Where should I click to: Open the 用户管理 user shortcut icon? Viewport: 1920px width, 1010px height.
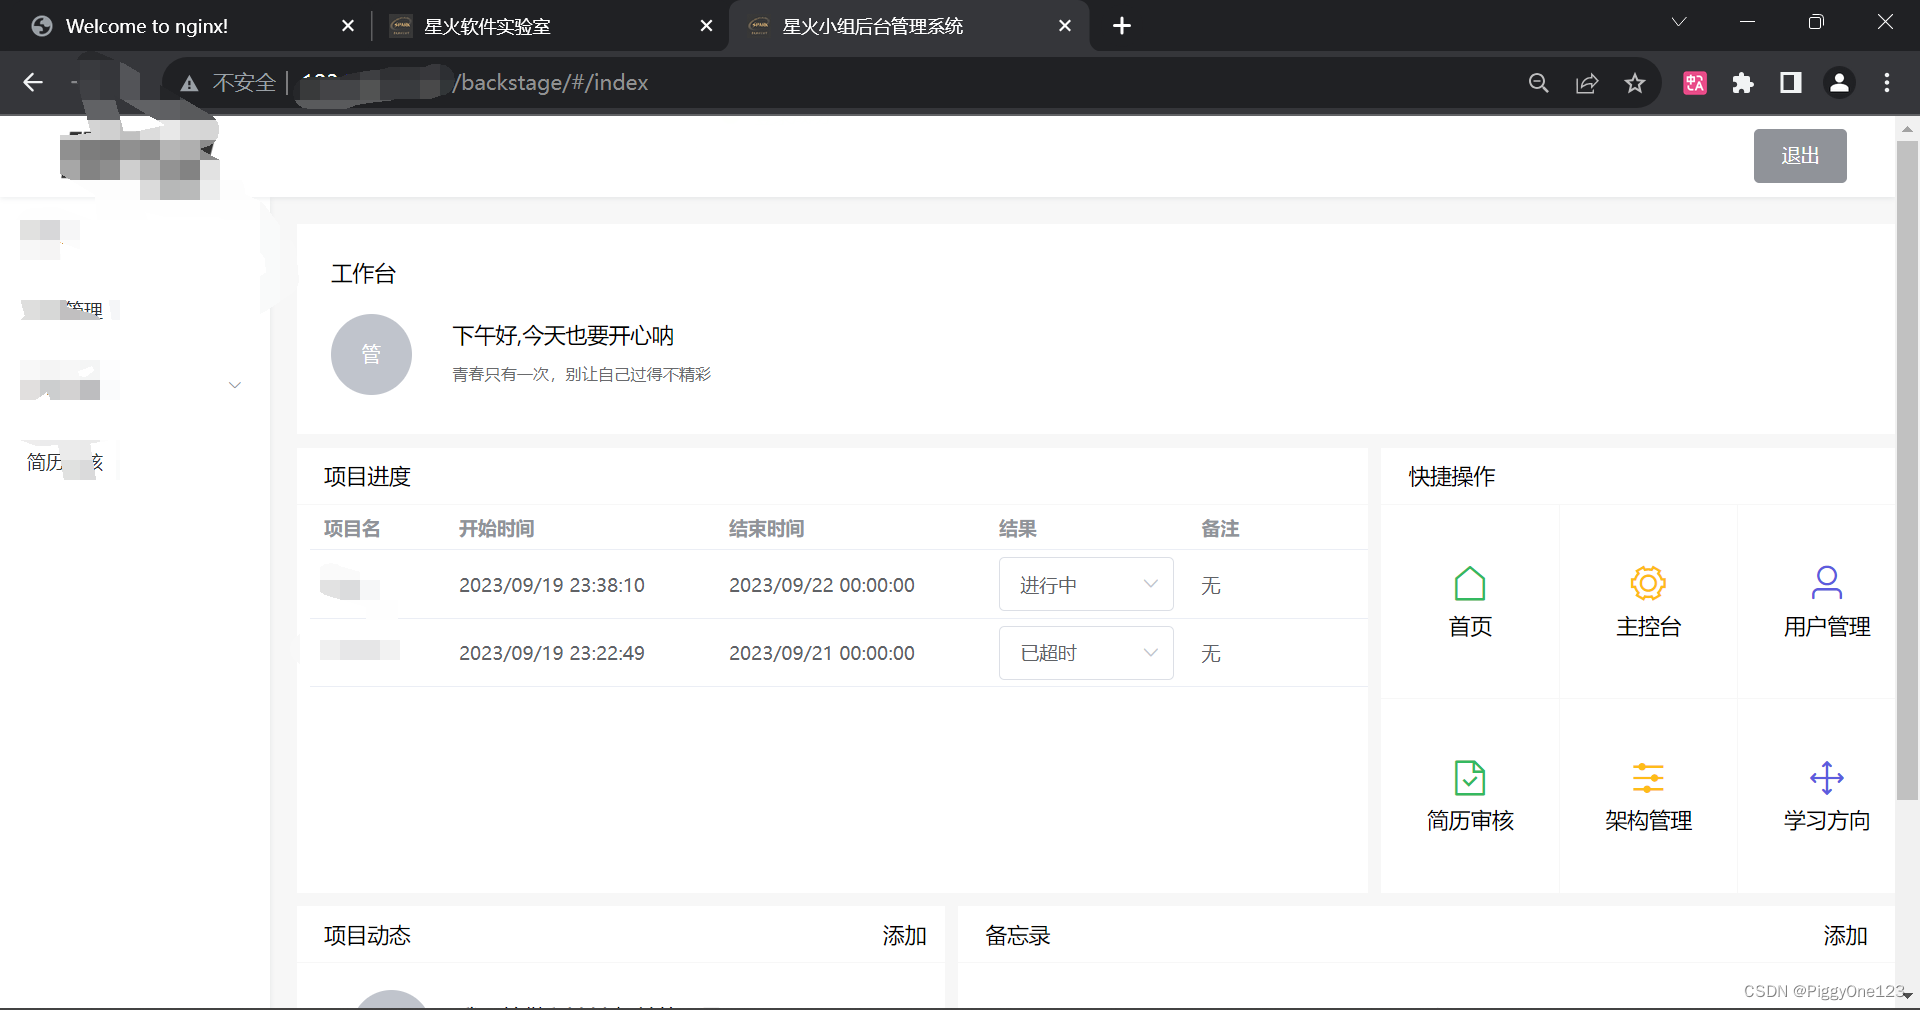coord(1826,583)
